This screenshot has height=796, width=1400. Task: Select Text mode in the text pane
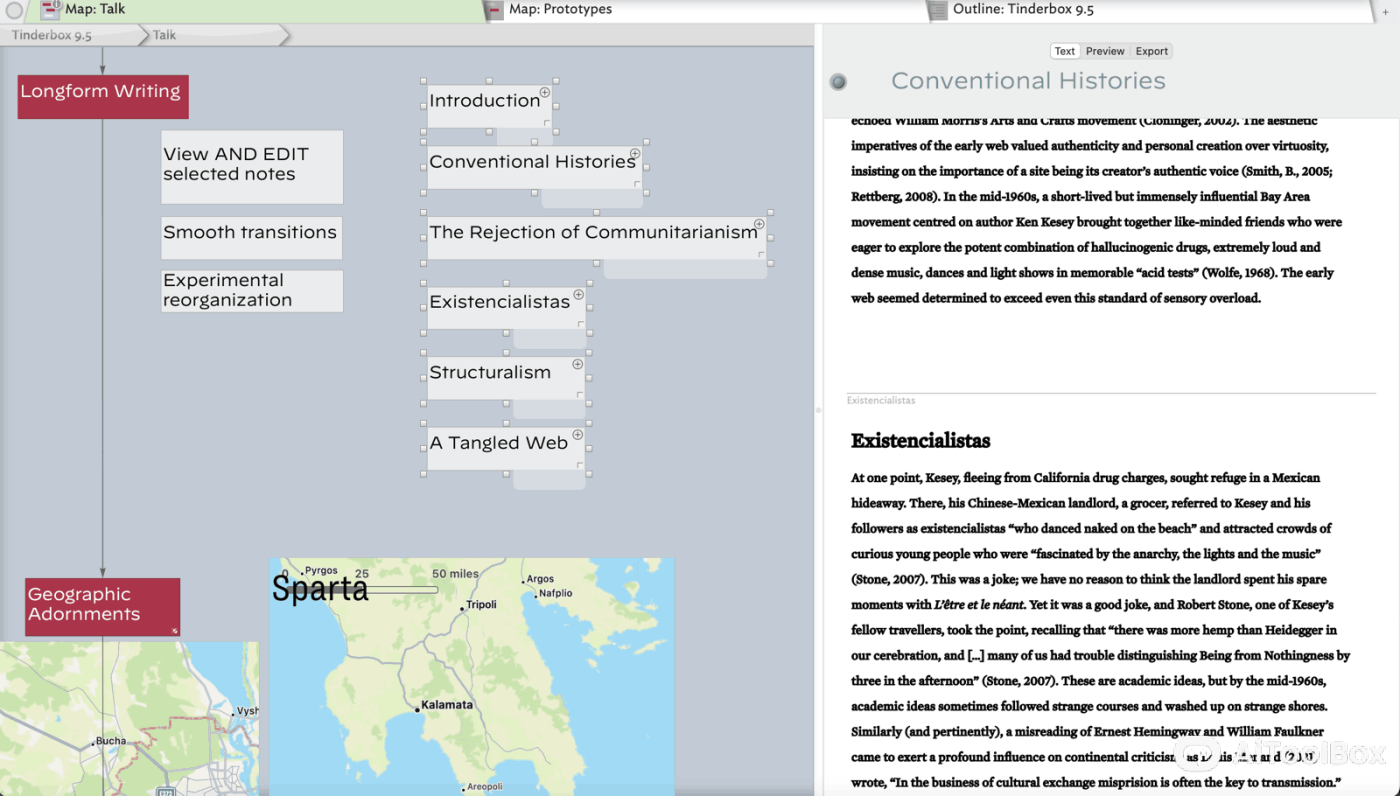coord(1065,51)
